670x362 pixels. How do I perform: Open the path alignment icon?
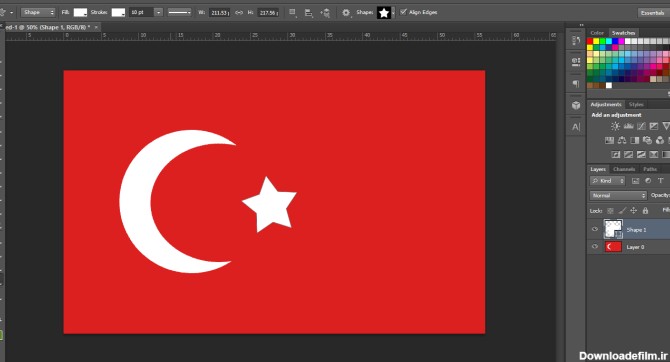(x=309, y=13)
